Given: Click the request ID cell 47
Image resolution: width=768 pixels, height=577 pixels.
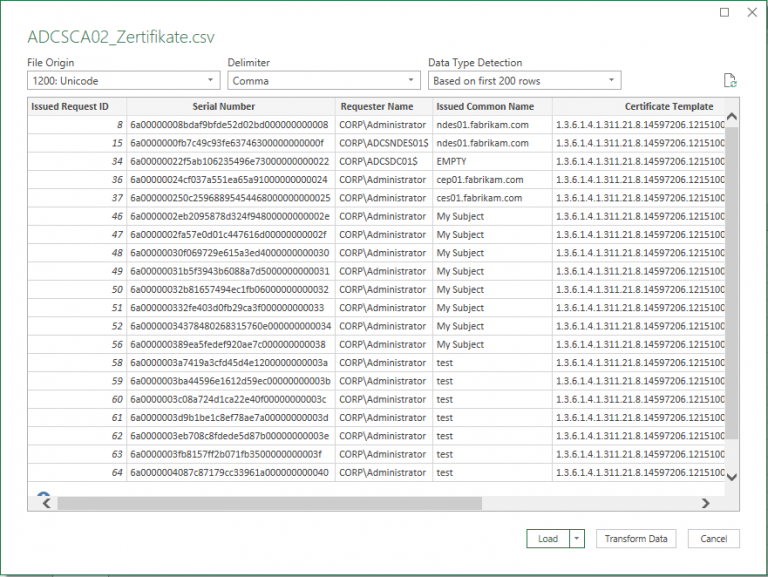Looking at the screenshot, I should 77,235.
